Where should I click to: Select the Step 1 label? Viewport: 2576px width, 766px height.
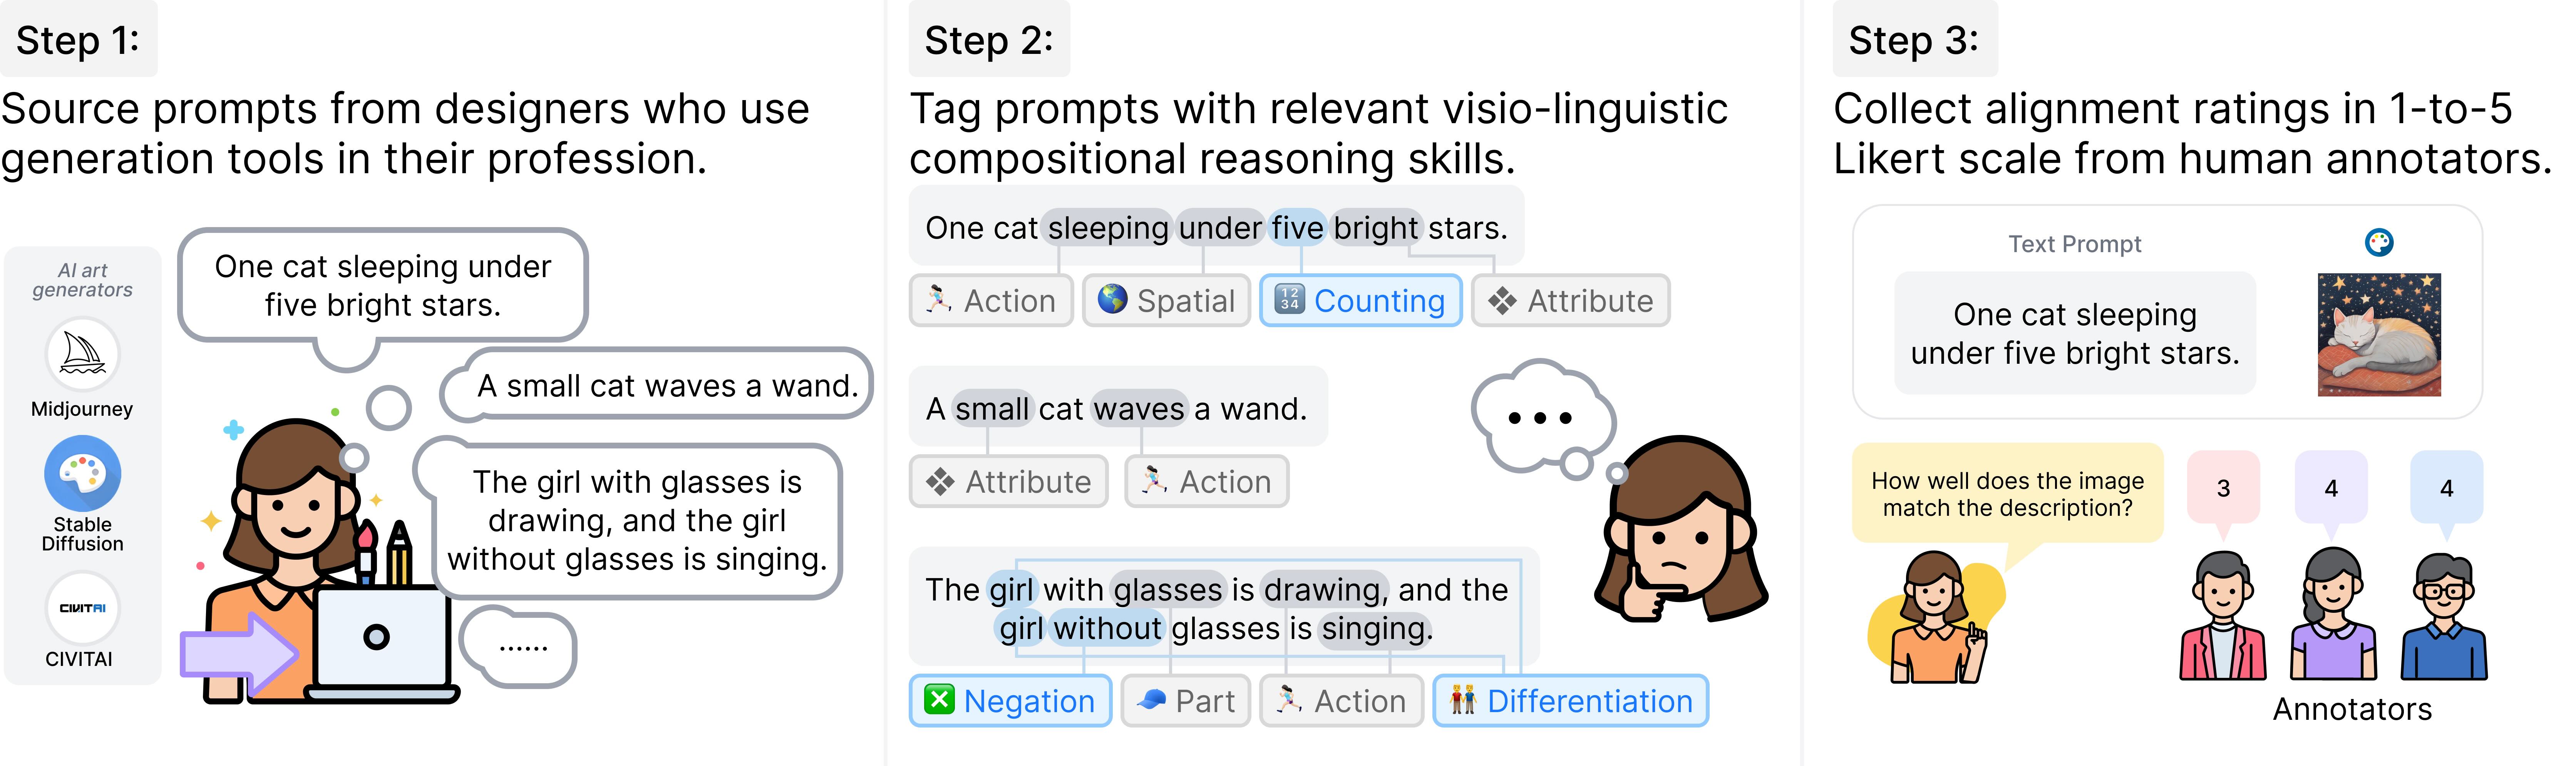click(78, 40)
